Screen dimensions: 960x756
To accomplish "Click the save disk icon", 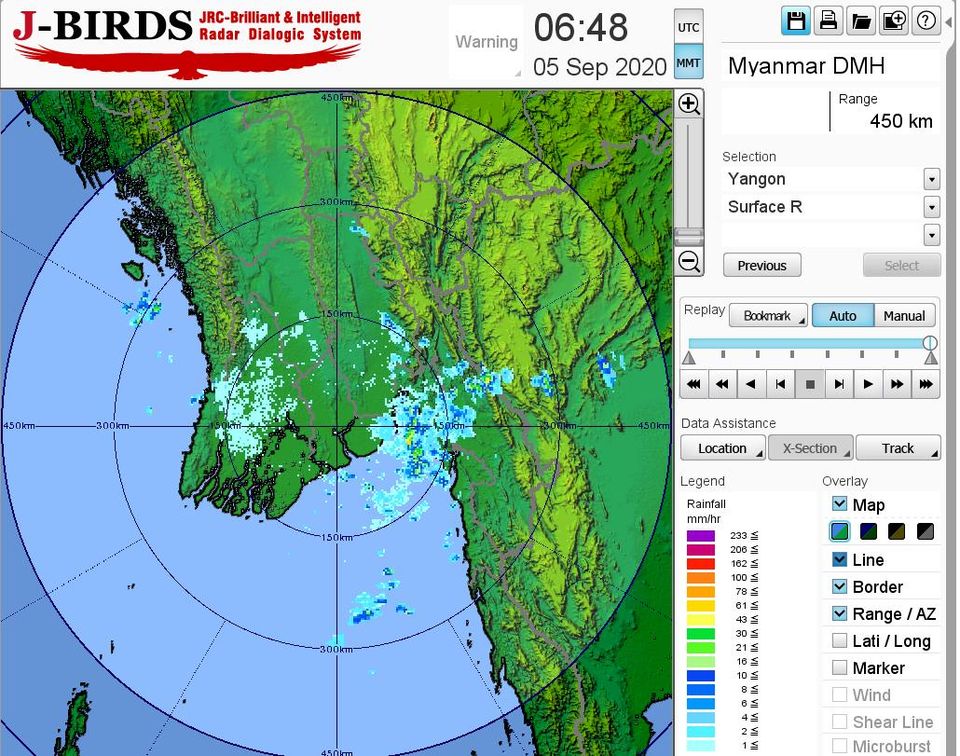I will [795, 21].
